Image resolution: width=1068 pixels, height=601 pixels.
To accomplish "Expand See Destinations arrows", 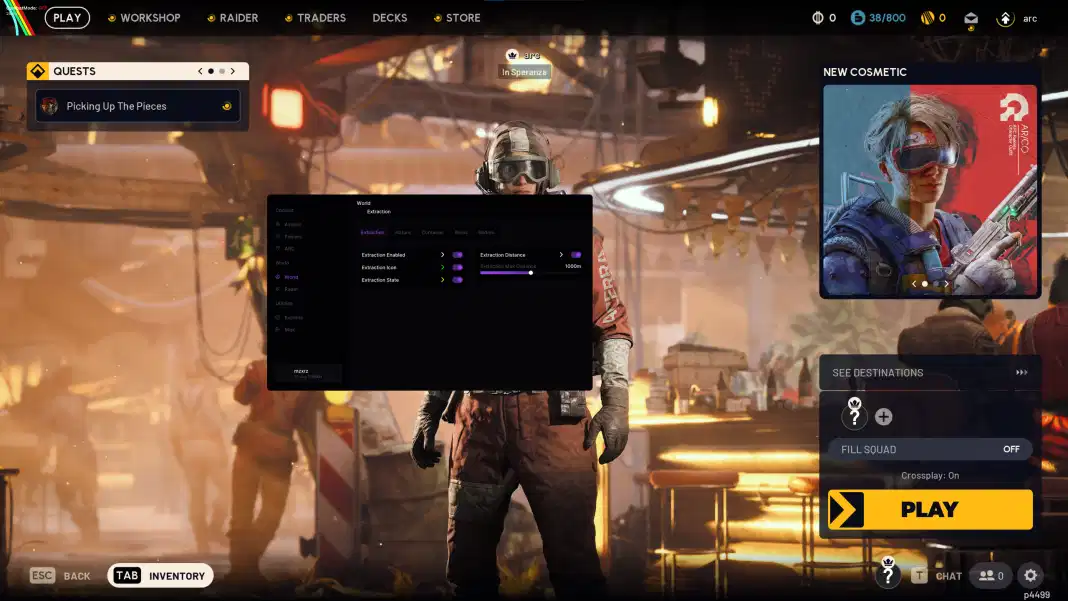I will tap(1022, 372).
